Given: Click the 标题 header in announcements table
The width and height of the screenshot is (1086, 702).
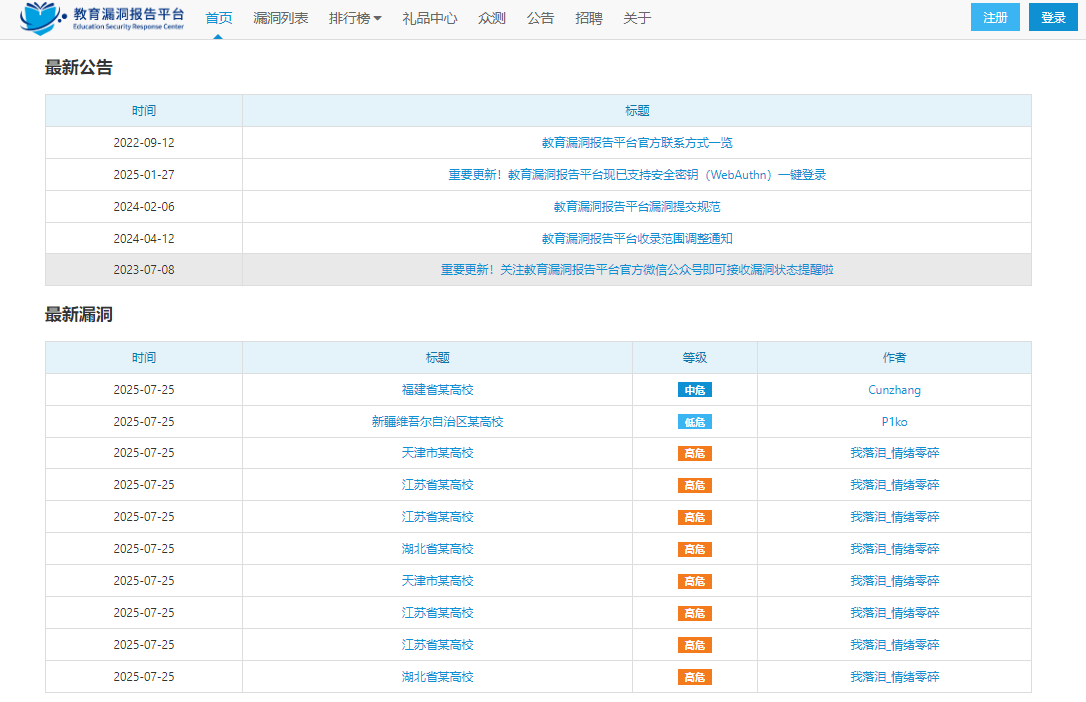Looking at the screenshot, I should pyautogui.click(x=637, y=111).
